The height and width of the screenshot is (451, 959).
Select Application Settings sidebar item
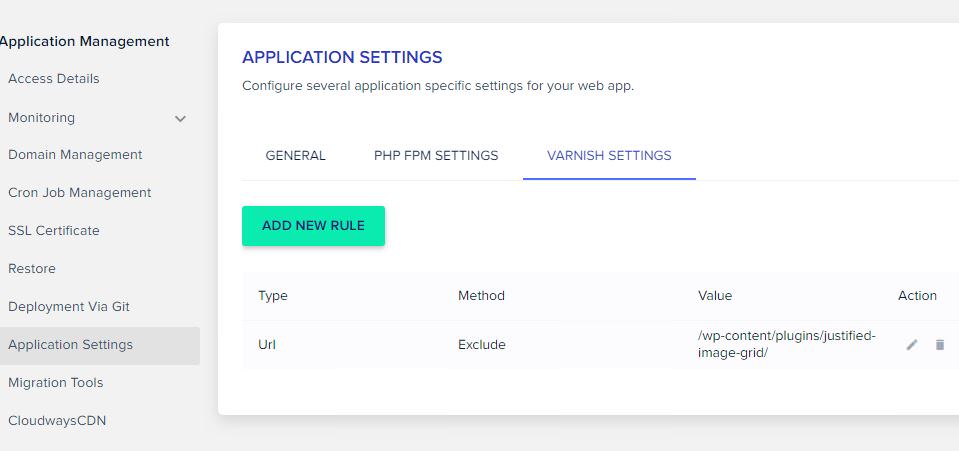point(98,346)
